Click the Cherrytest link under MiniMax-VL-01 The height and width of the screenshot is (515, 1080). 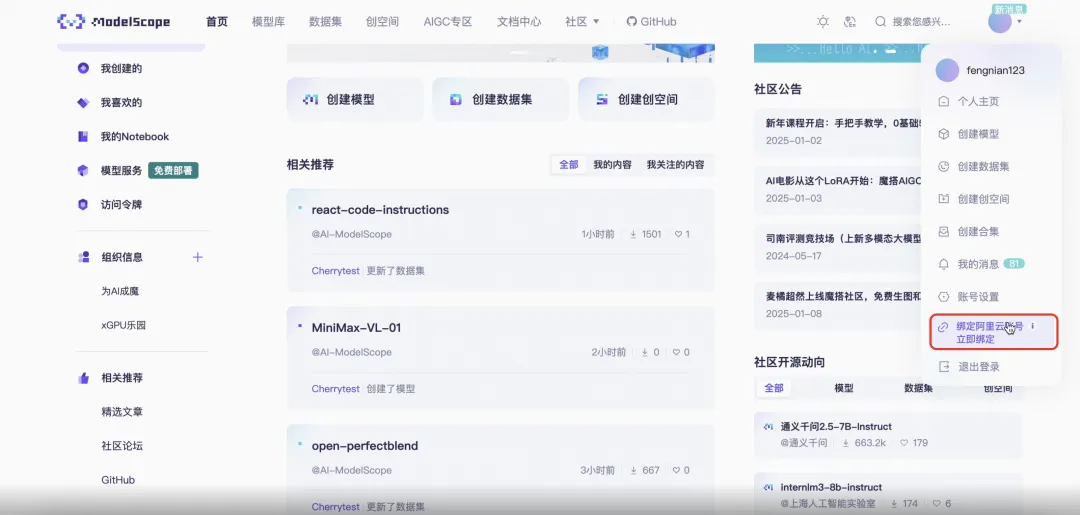point(335,388)
